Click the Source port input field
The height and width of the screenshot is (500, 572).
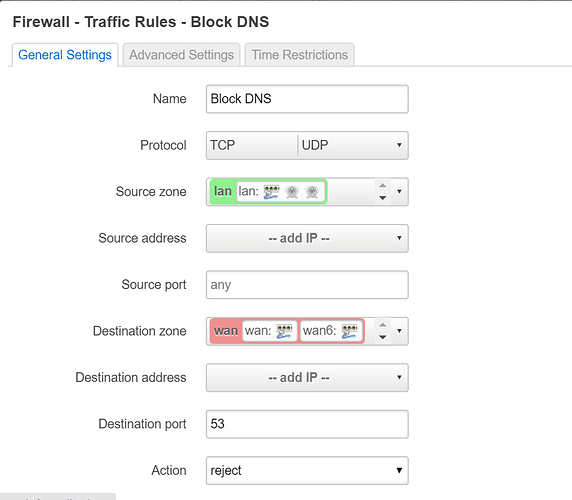pos(307,284)
